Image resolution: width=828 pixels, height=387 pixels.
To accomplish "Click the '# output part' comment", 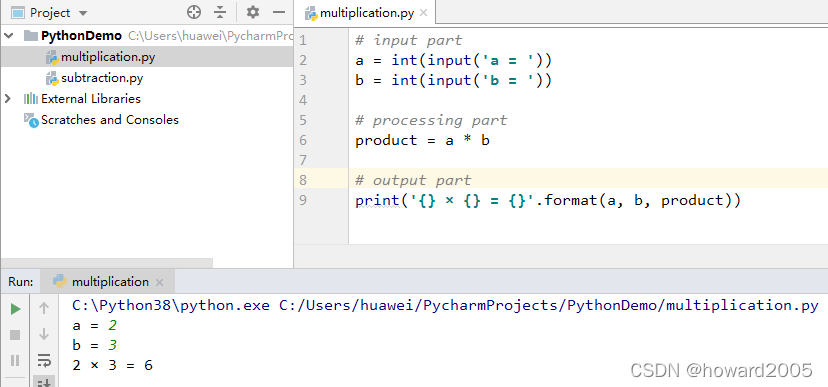I will 413,181.
